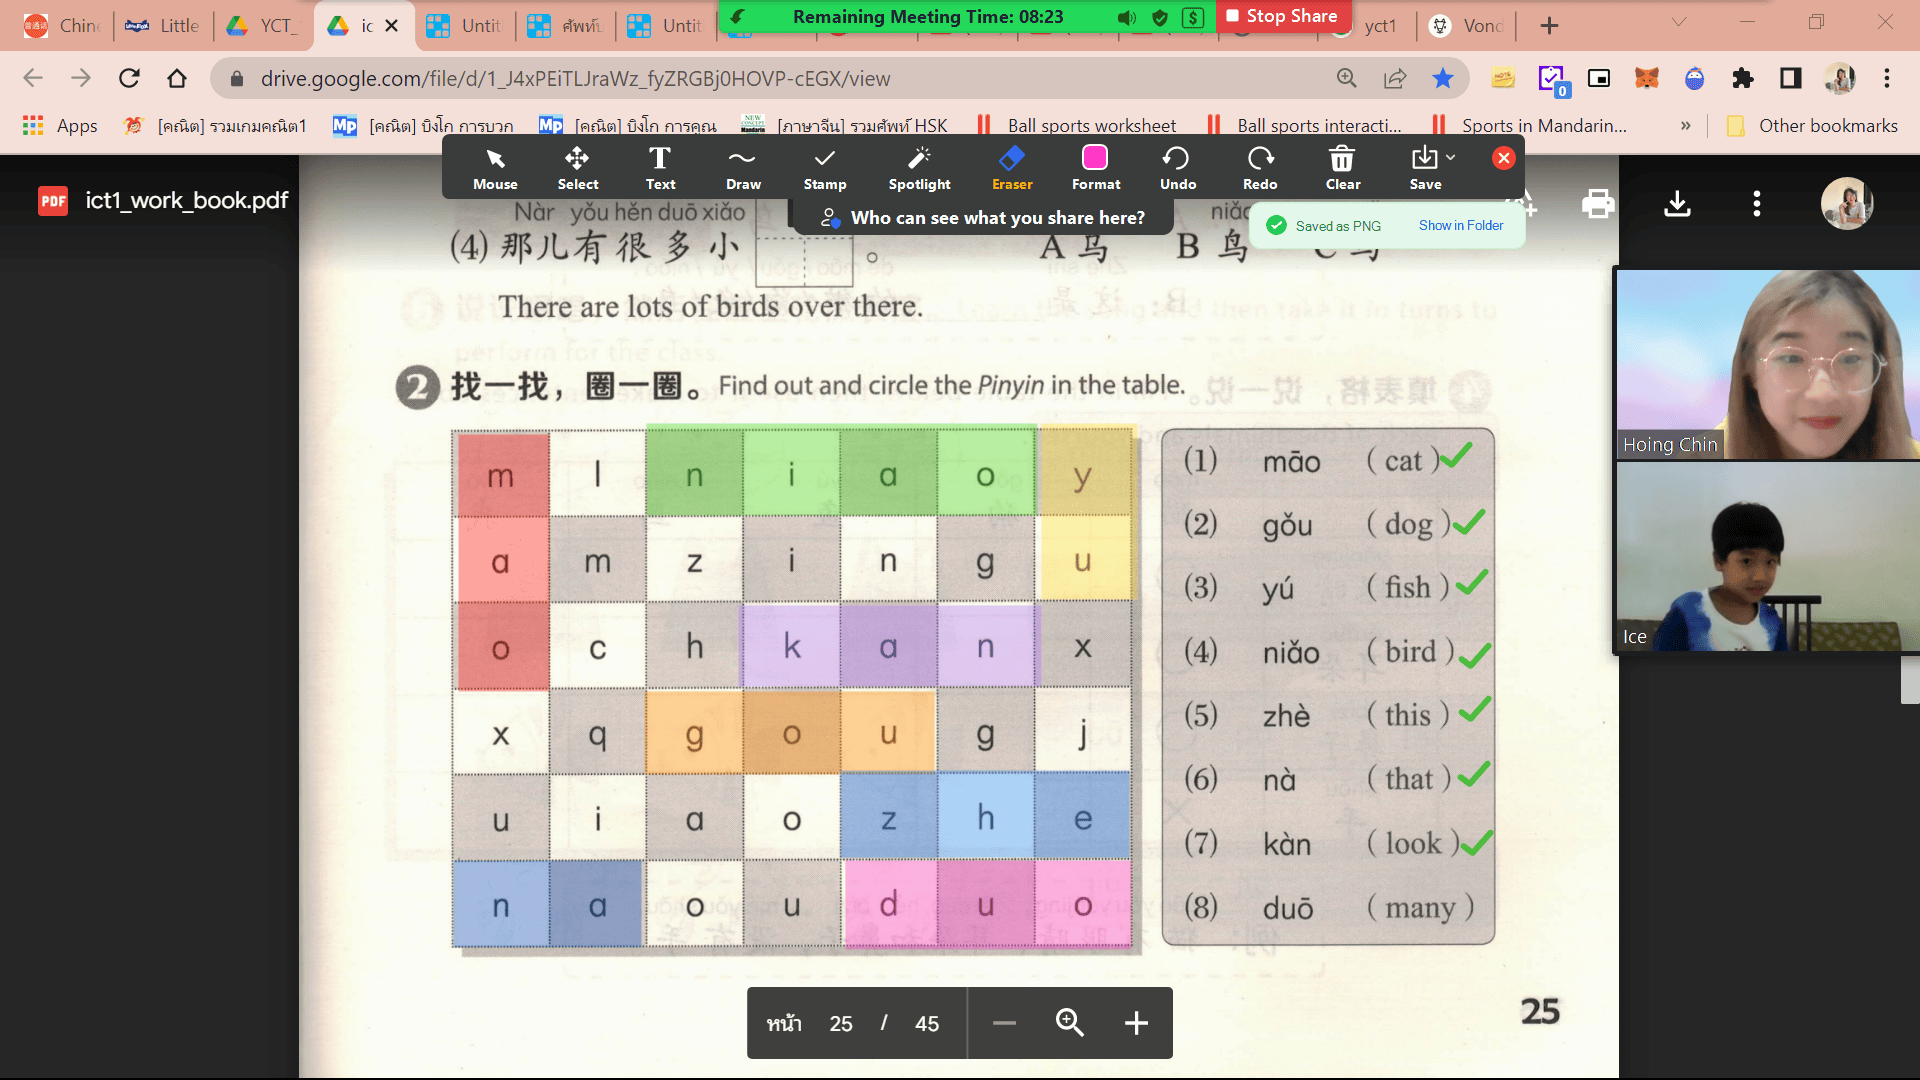The height and width of the screenshot is (1080, 1920).
Task: Download the PDF file
Action: 1677,204
